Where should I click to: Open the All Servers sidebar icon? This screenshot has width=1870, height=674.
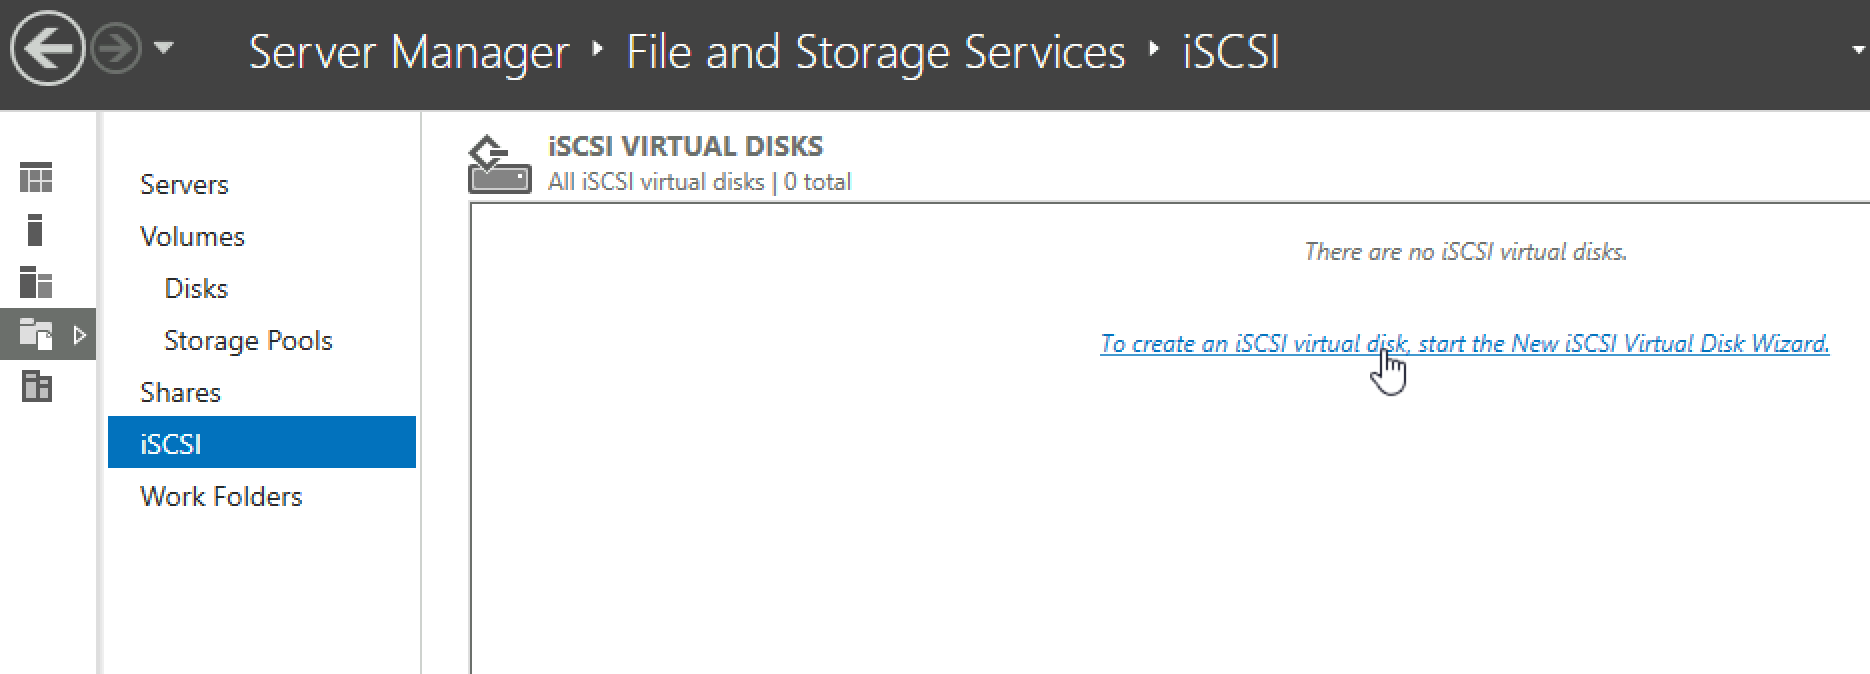(36, 282)
